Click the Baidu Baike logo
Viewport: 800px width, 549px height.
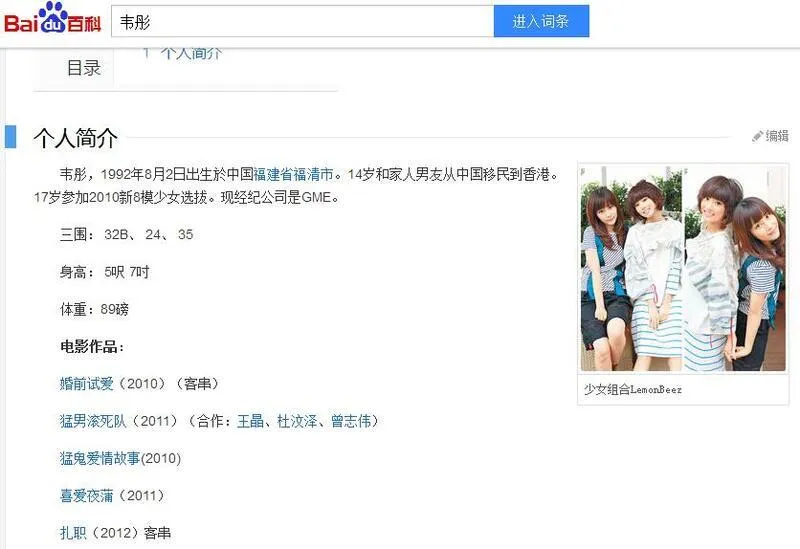click(x=53, y=18)
